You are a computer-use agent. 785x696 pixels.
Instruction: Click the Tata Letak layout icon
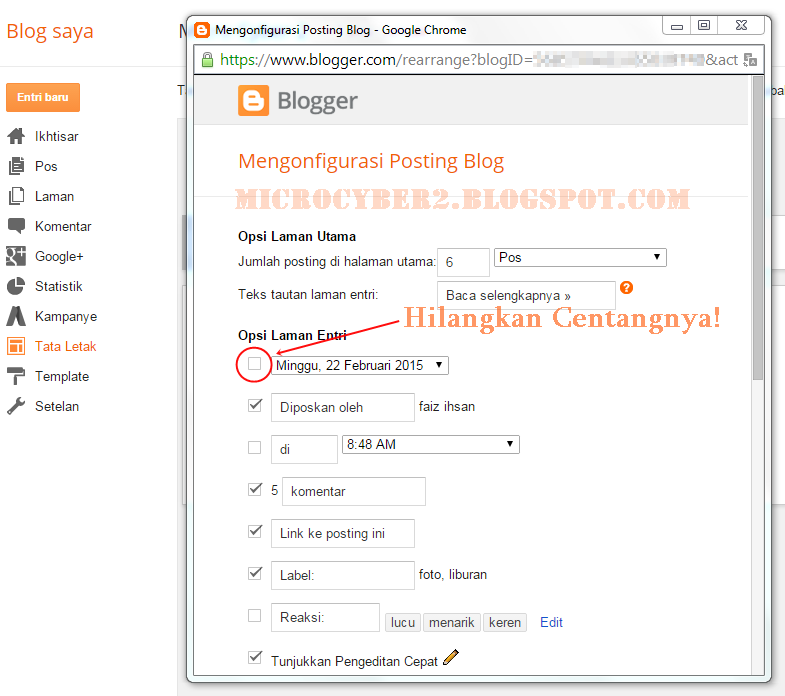pos(16,346)
